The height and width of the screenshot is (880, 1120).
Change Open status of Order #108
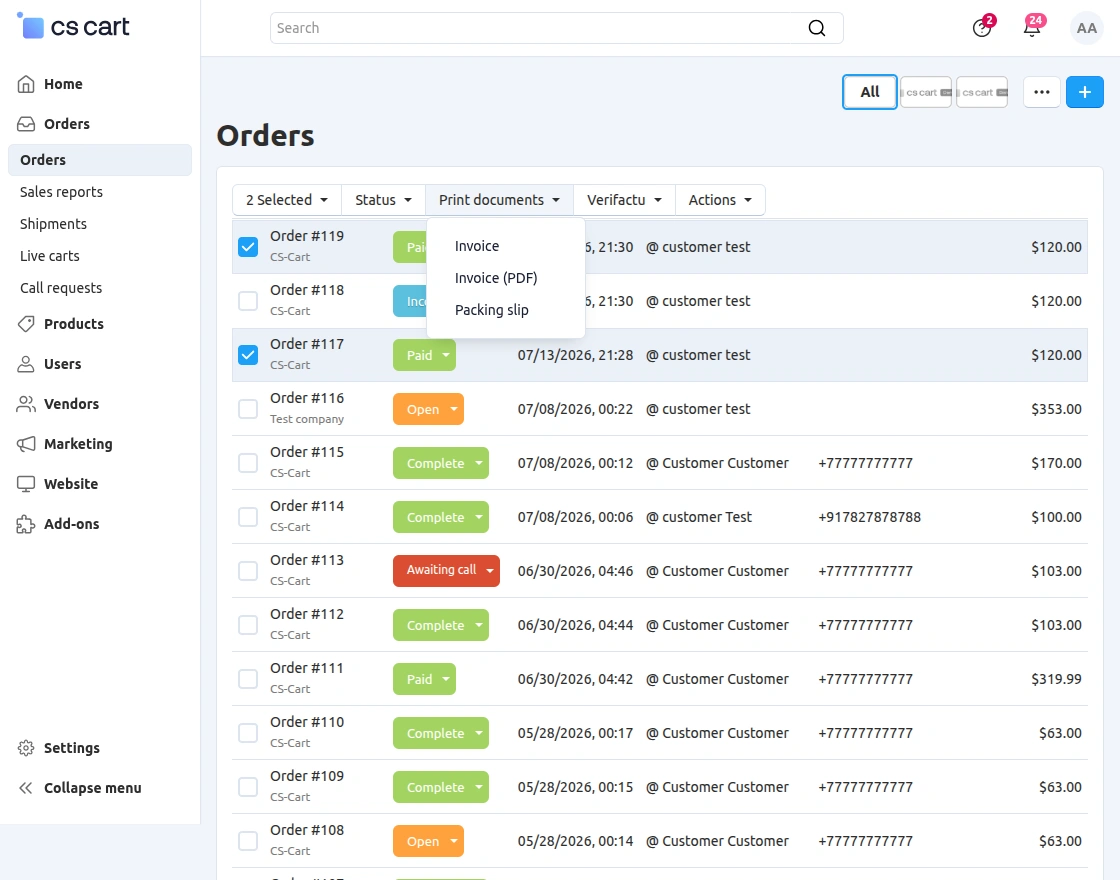pos(429,841)
